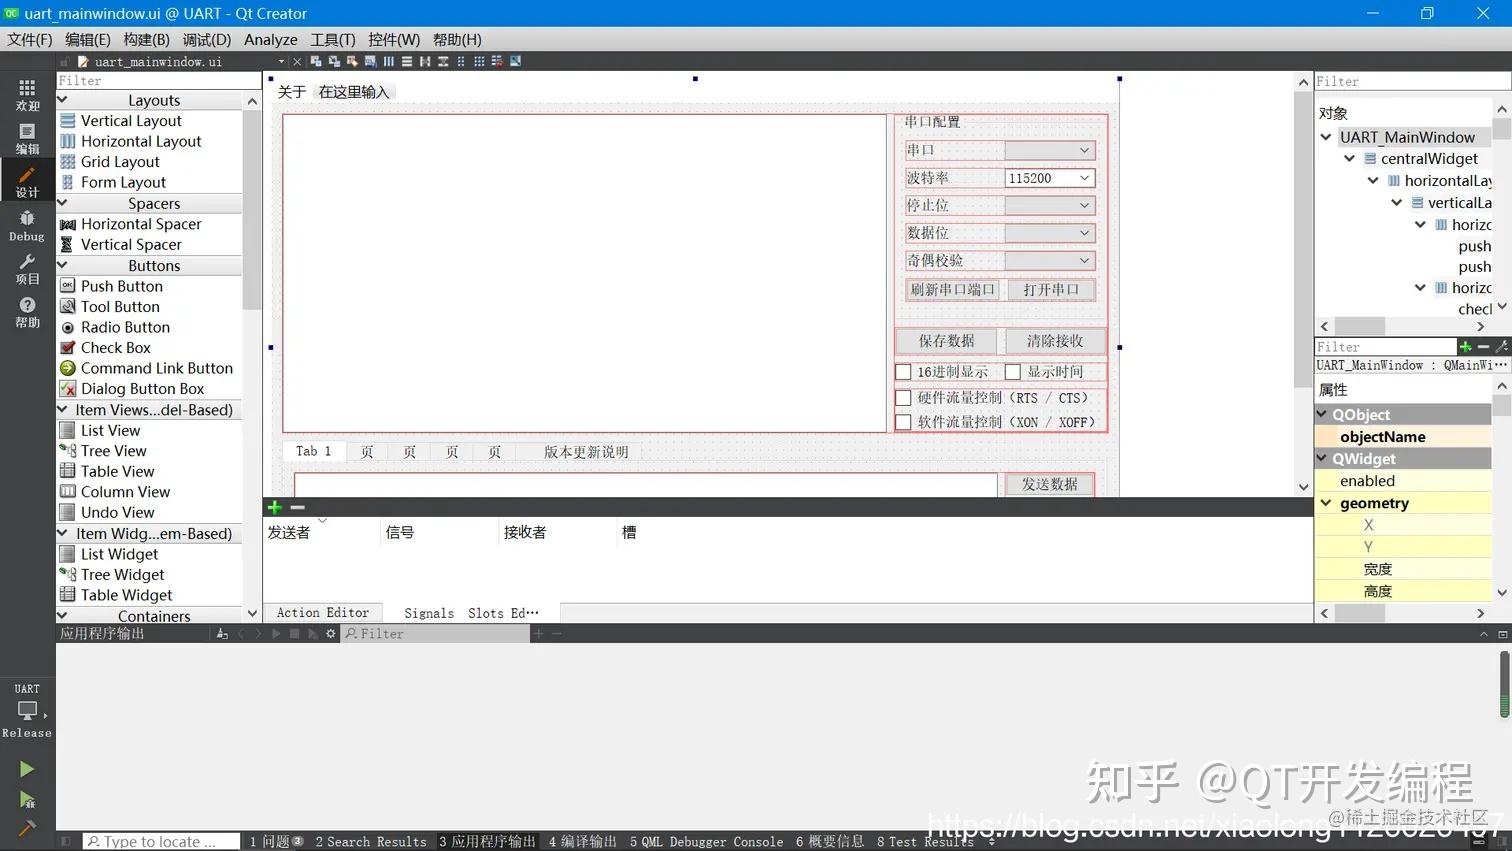Click the Adjust Size toolbar icon

515,61
